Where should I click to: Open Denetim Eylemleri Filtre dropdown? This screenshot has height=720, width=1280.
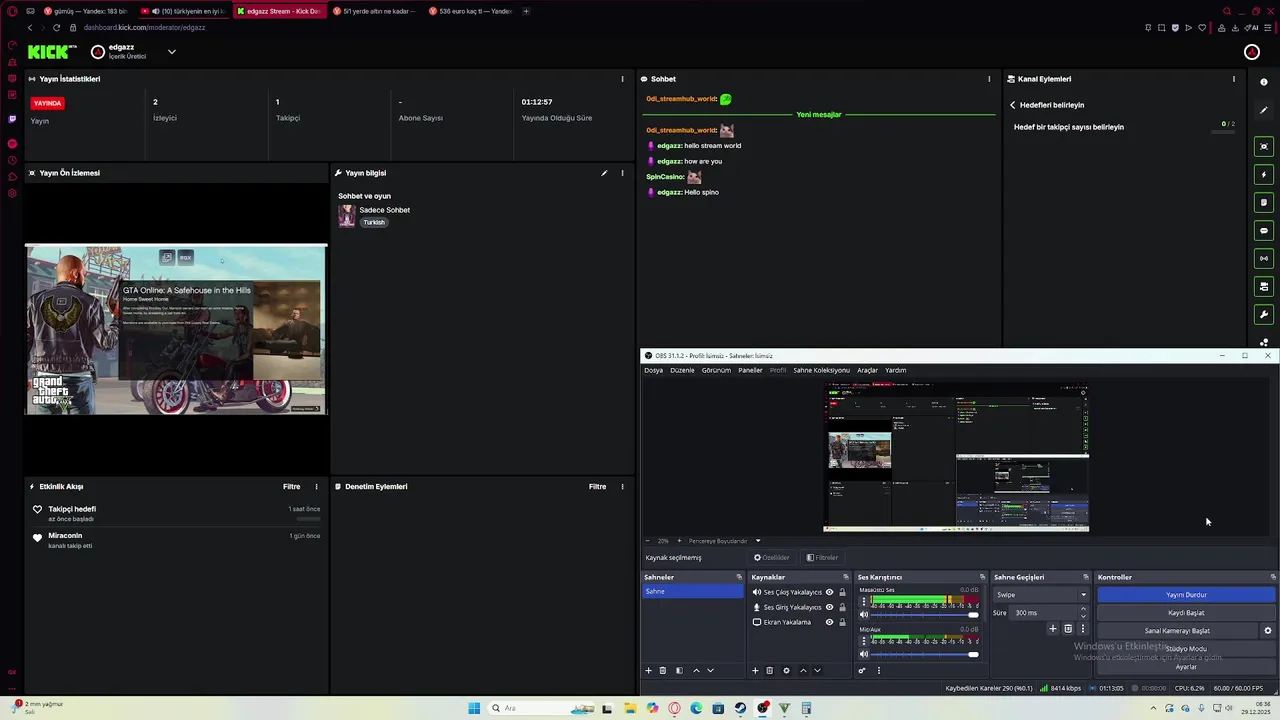[x=597, y=487]
